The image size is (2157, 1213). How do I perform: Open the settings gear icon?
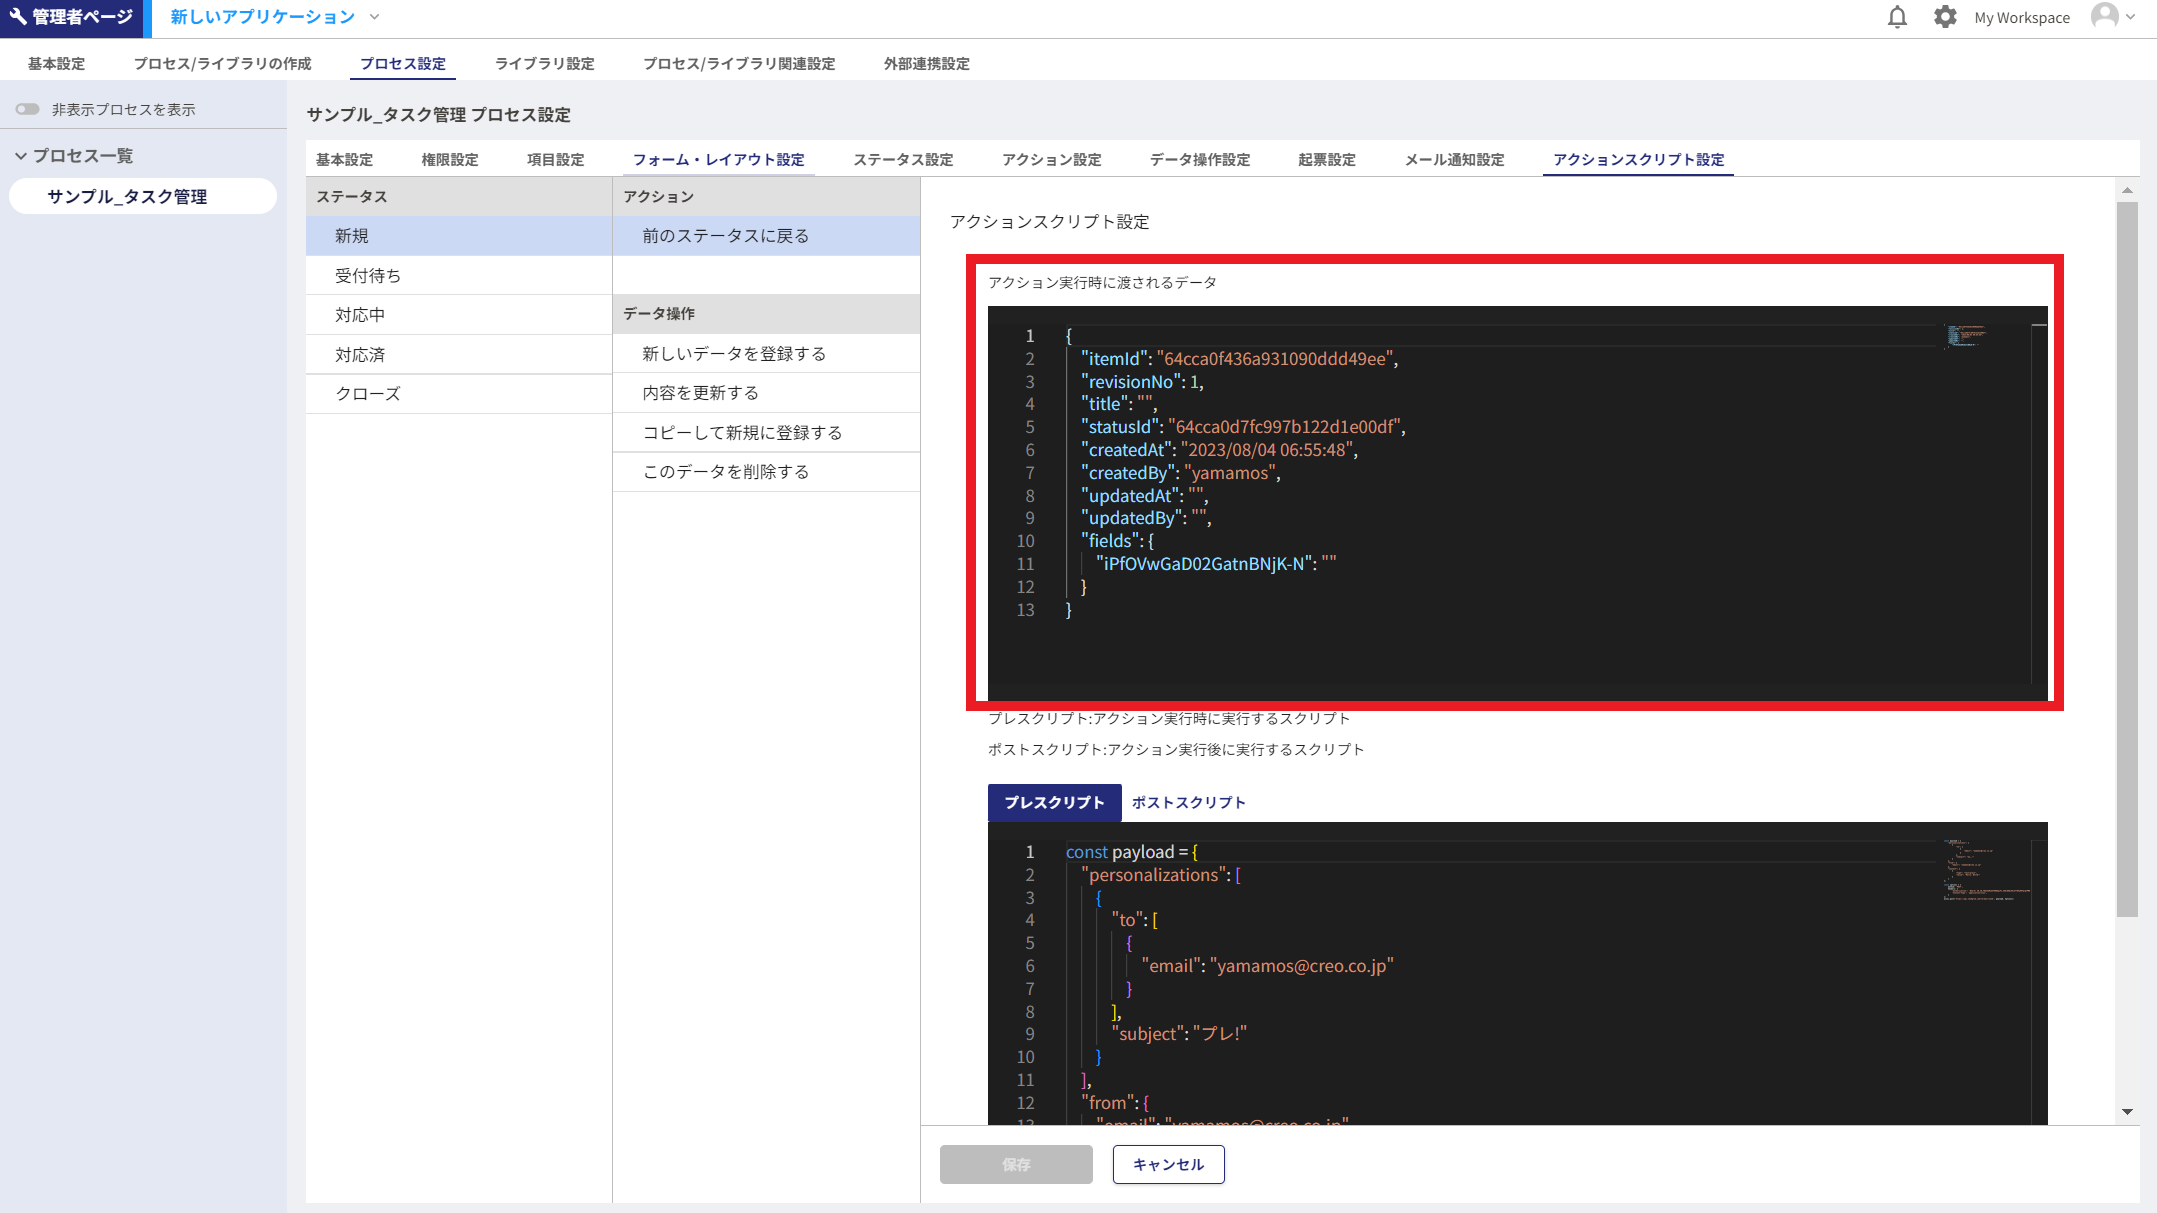tap(1944, 17)
